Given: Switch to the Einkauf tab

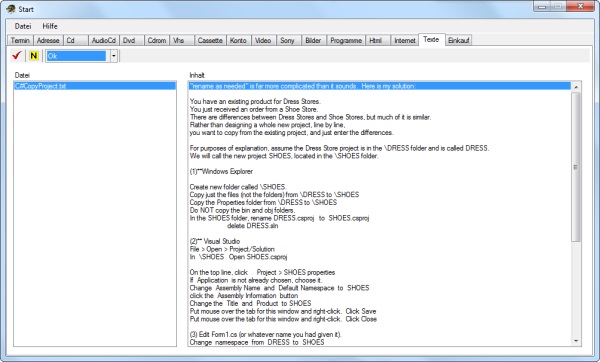Looking at the screenshot, I should pyautogui.click(x=458, y=40).
